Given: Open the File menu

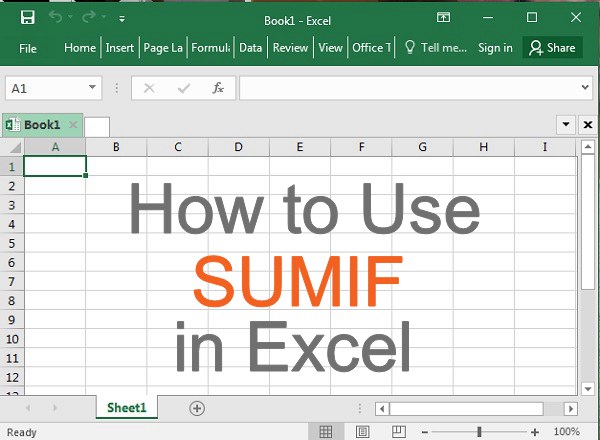Looking at the screenshot, I should (x=28, y=48).
